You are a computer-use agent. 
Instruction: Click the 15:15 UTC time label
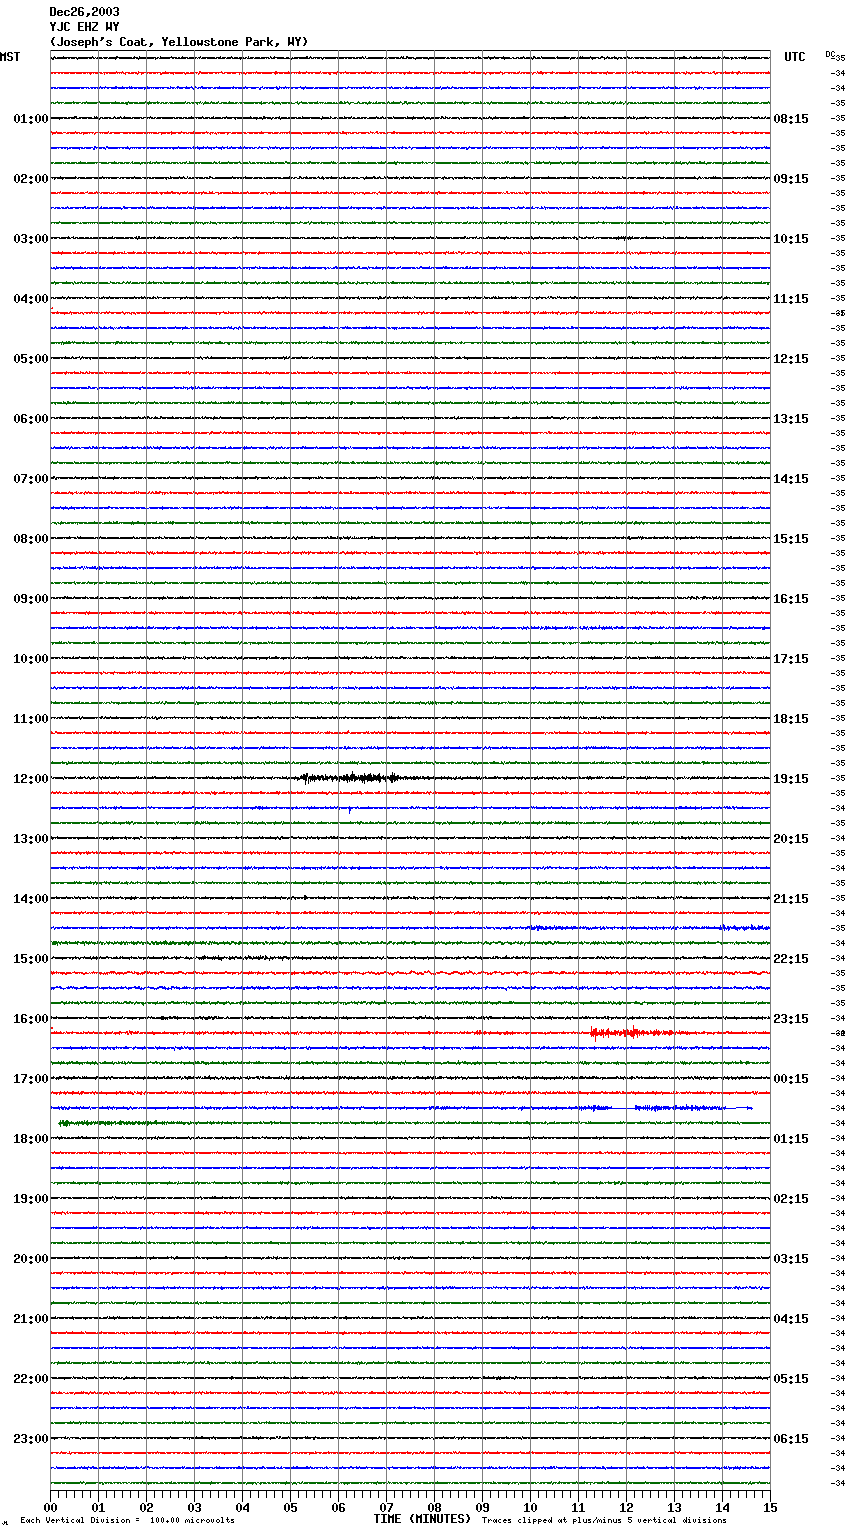click(x=791, y=539)
